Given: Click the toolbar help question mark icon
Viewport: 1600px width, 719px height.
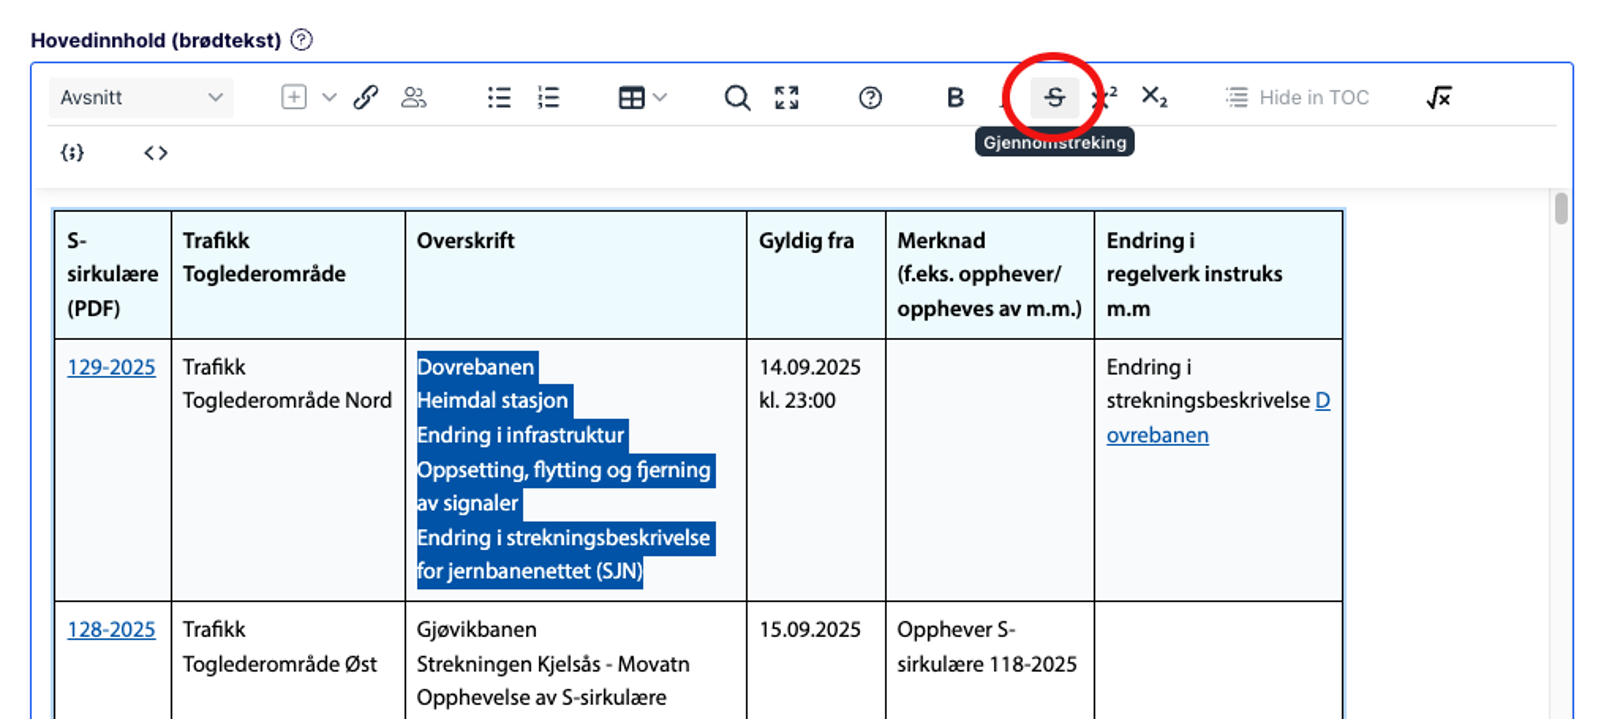Looking at the screenshot, I should coord(870,98).
